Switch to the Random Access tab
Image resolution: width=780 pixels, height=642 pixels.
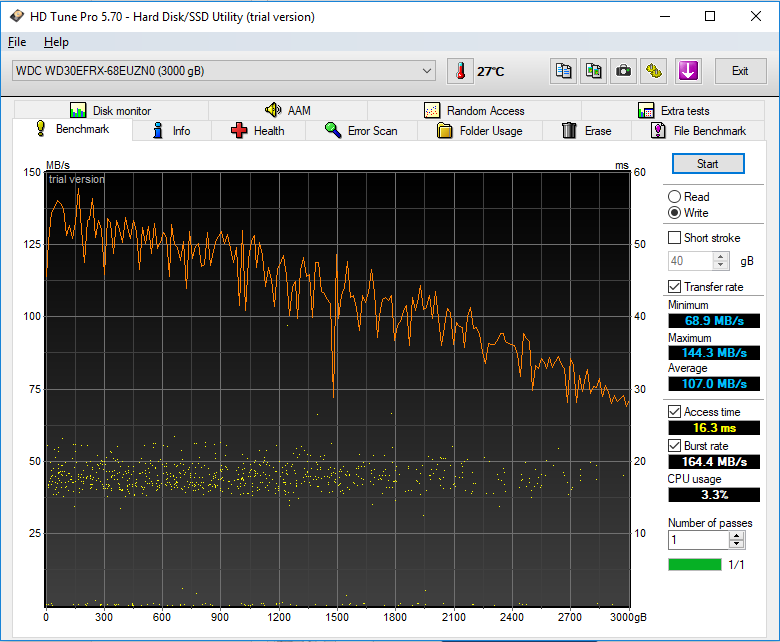(x=474, y=110)
